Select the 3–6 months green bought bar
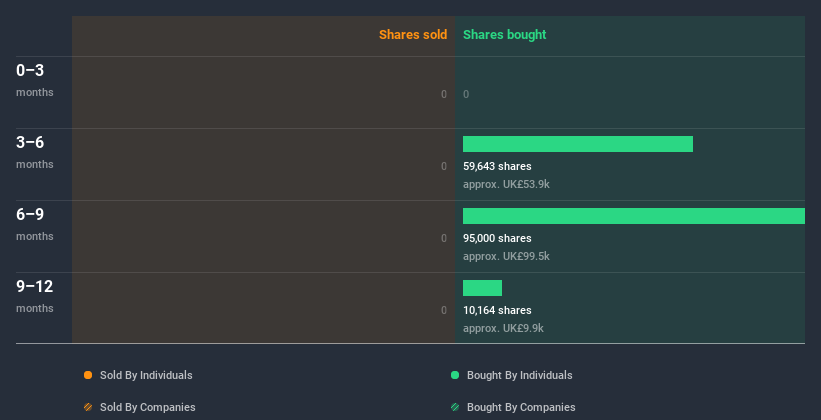This screenshot has height=420, width=821. 578,144
